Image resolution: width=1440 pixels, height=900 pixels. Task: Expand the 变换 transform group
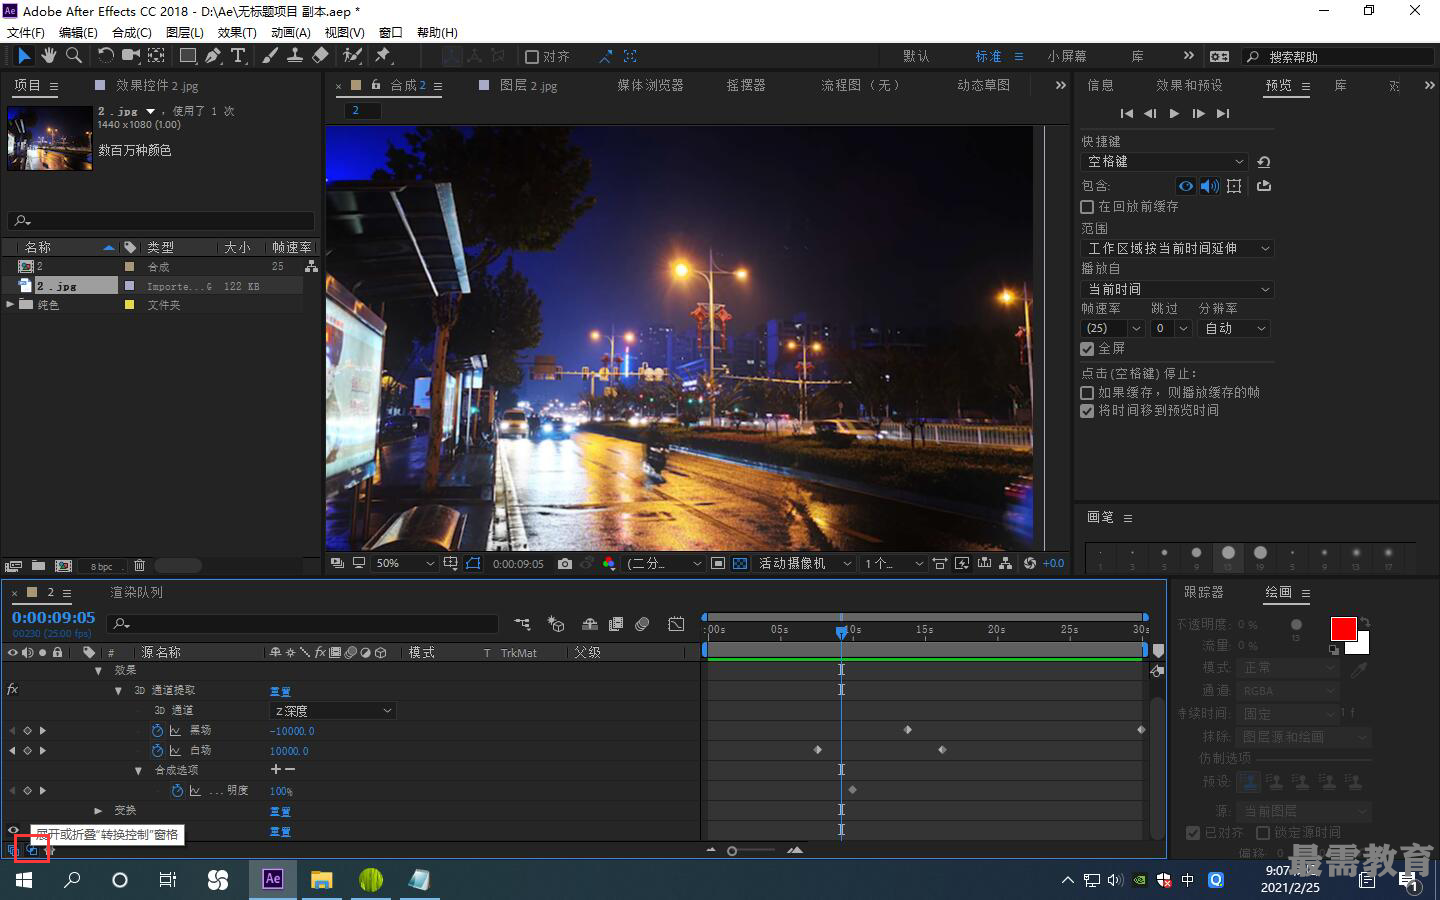[98, 811]
